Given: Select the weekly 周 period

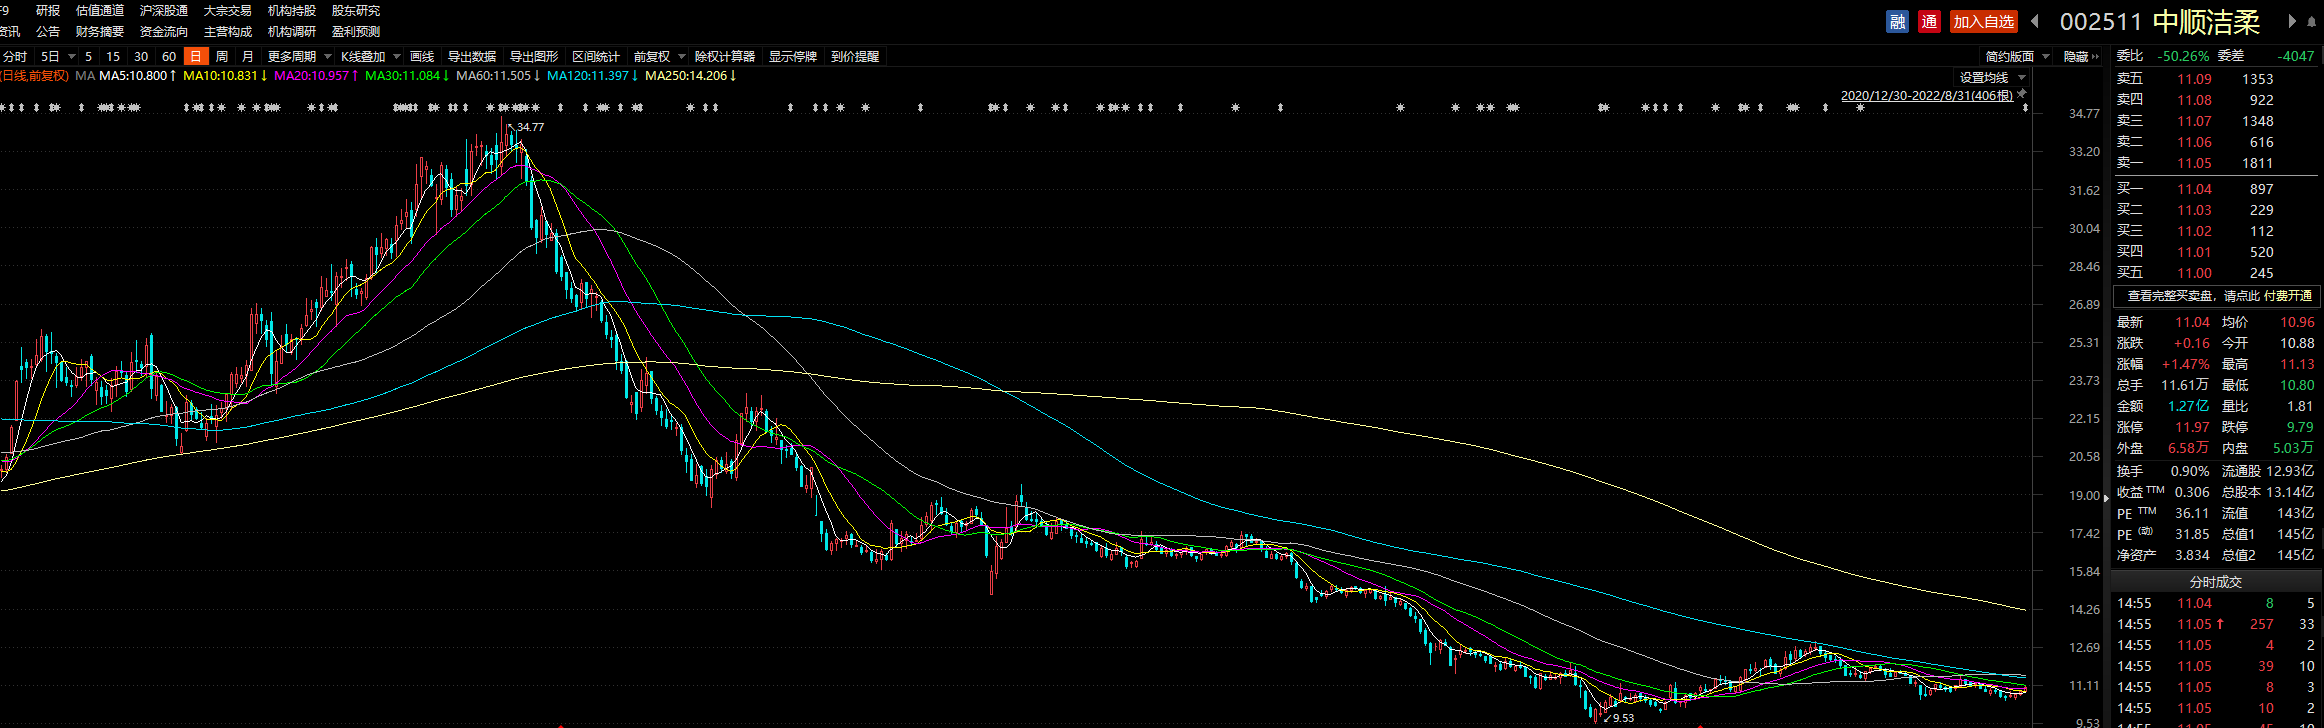Looking at the screenshot, I should (x=222, y=57).
